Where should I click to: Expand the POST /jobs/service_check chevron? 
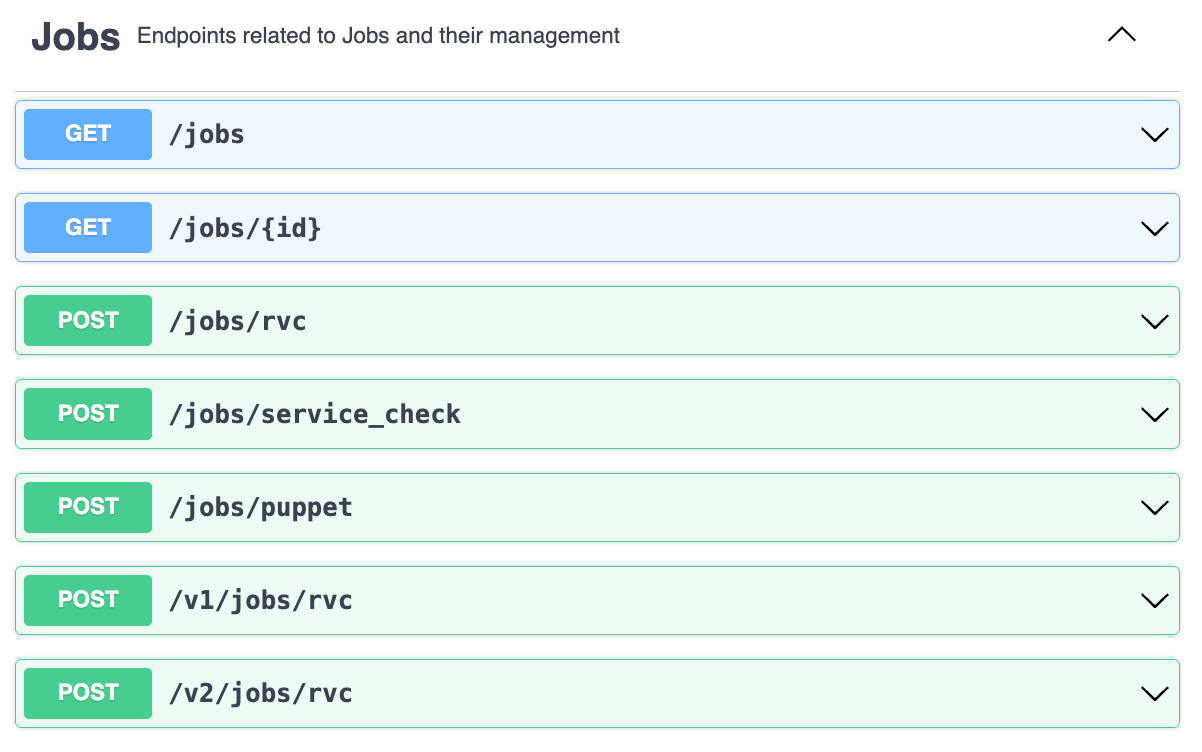tap(1154, 414)
